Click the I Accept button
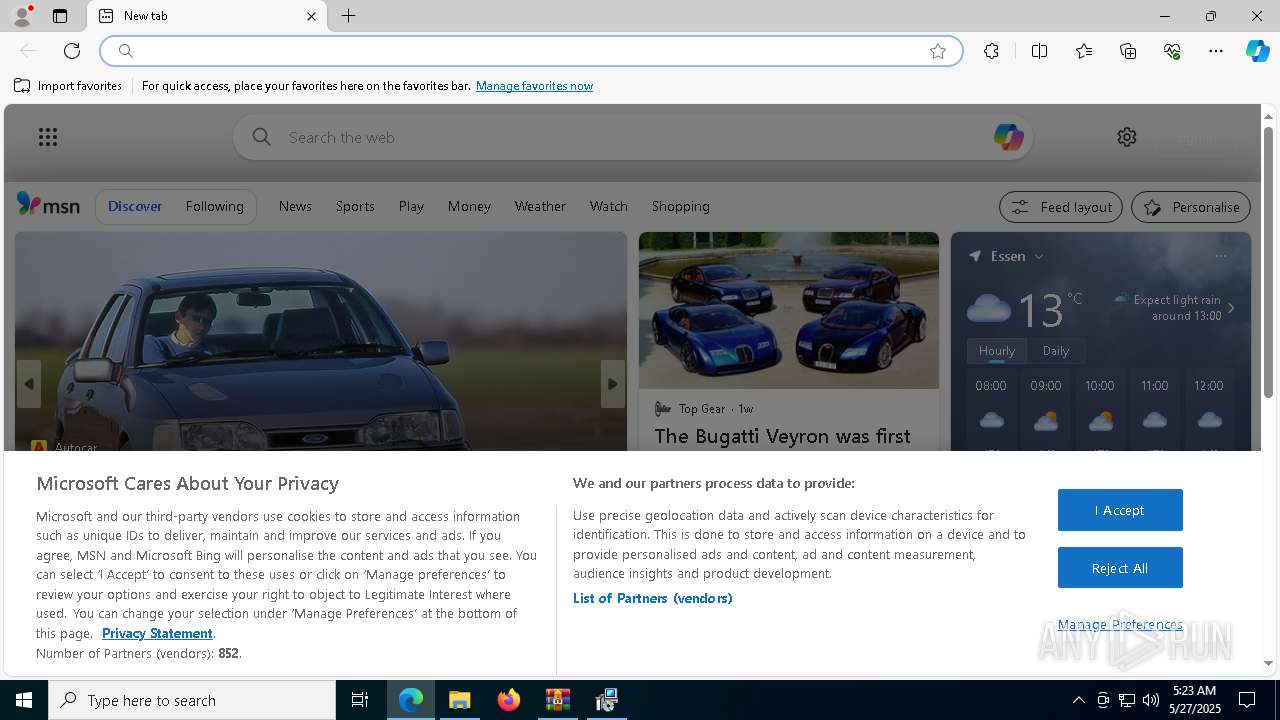The height and width of the screenshot is (720, 1280). (x=1120, y=510)
